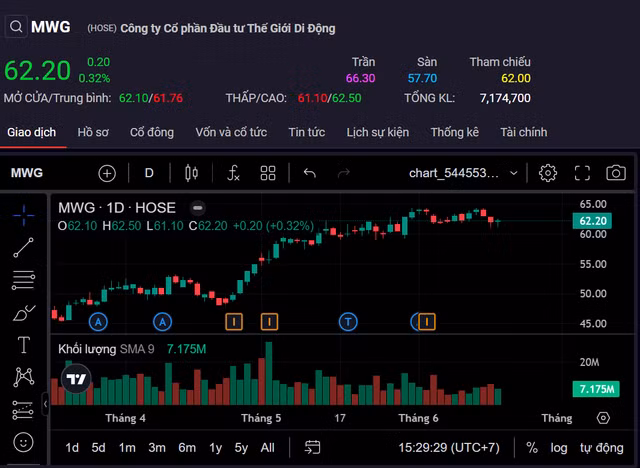Open the timezone 15:29:29 (UTC+7) menu

449,448
